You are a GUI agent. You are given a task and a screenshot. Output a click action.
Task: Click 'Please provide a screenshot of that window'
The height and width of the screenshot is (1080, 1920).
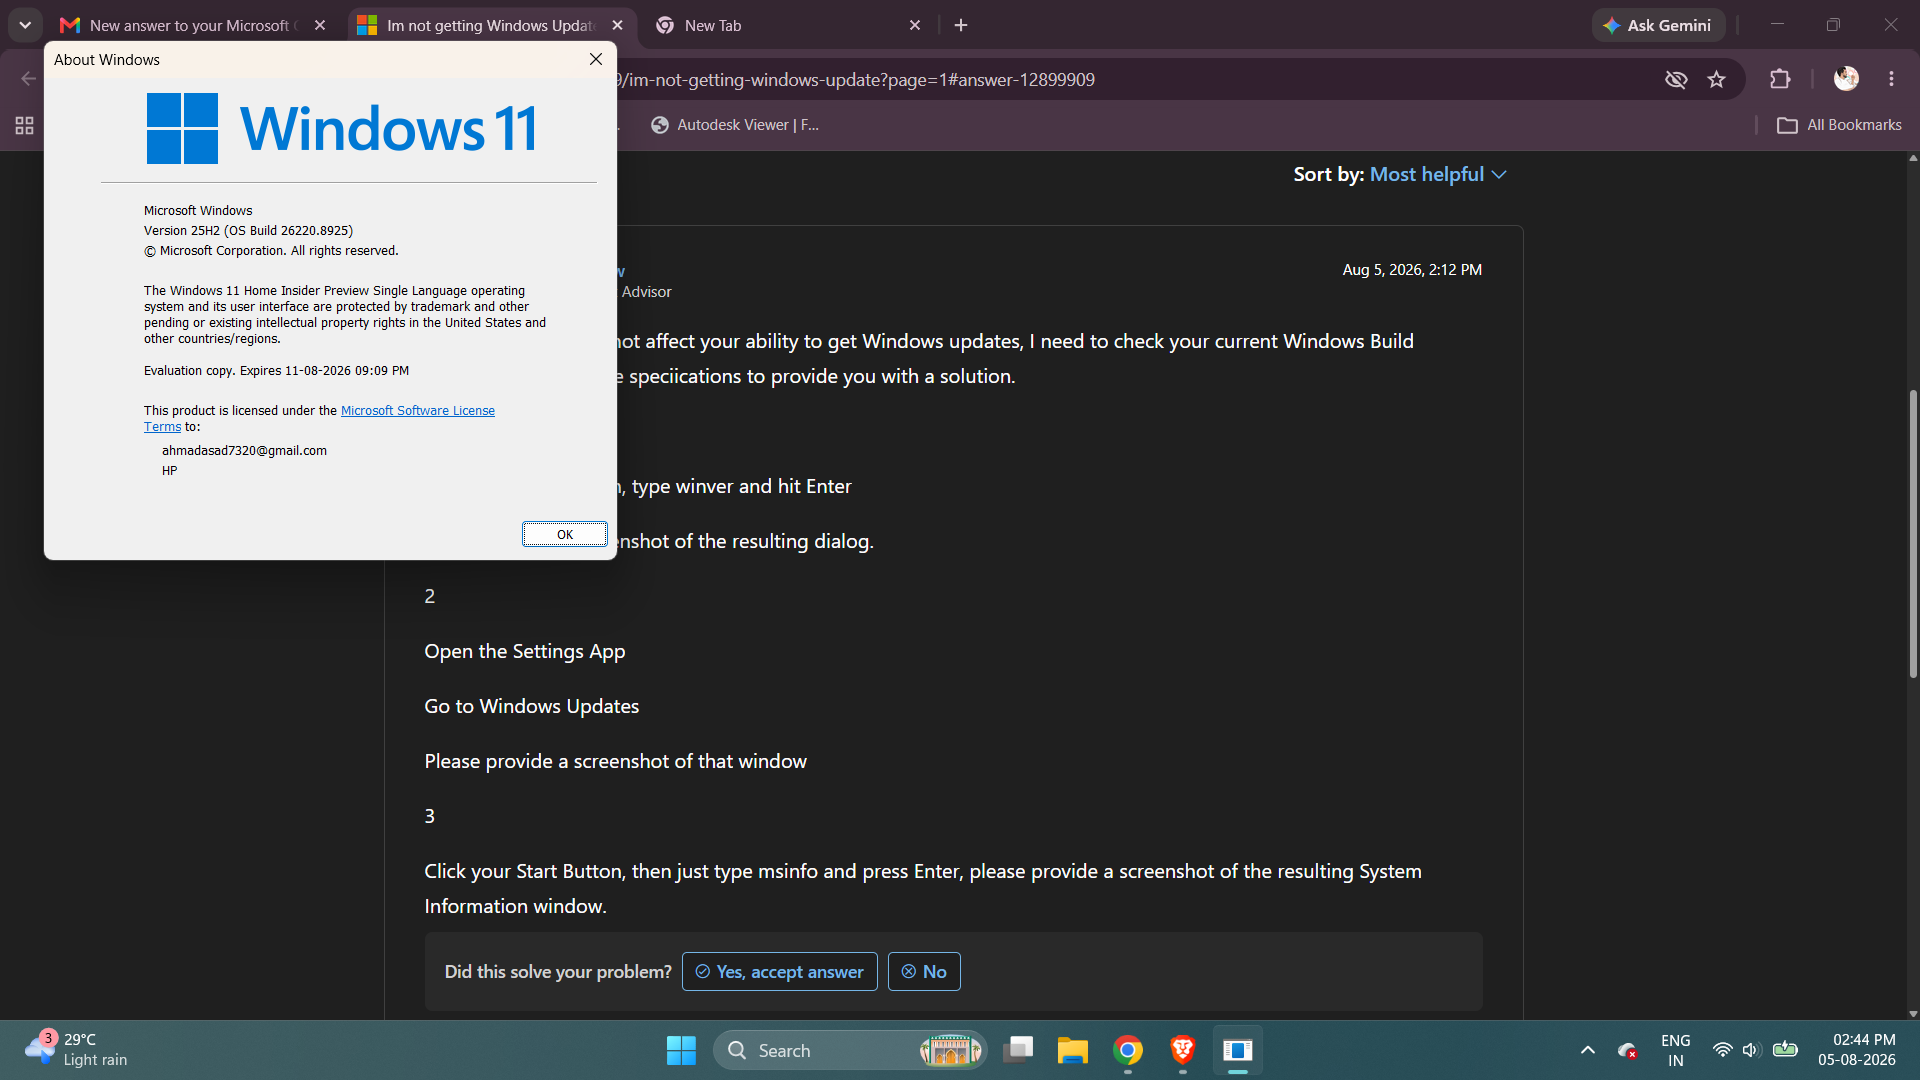pos(616,761)
